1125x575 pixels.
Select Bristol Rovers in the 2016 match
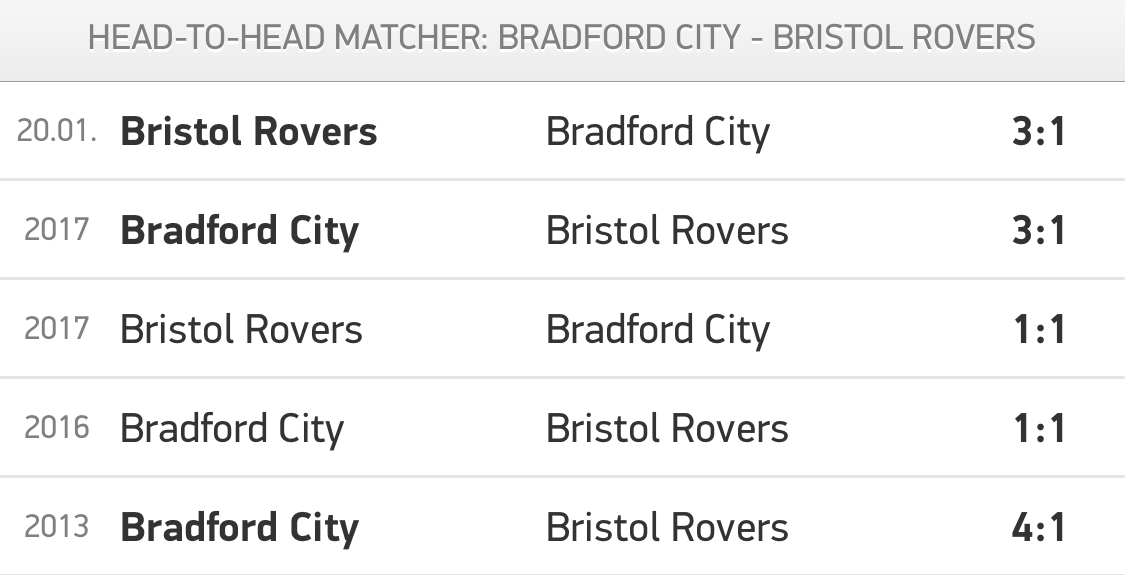pos(667,429)
